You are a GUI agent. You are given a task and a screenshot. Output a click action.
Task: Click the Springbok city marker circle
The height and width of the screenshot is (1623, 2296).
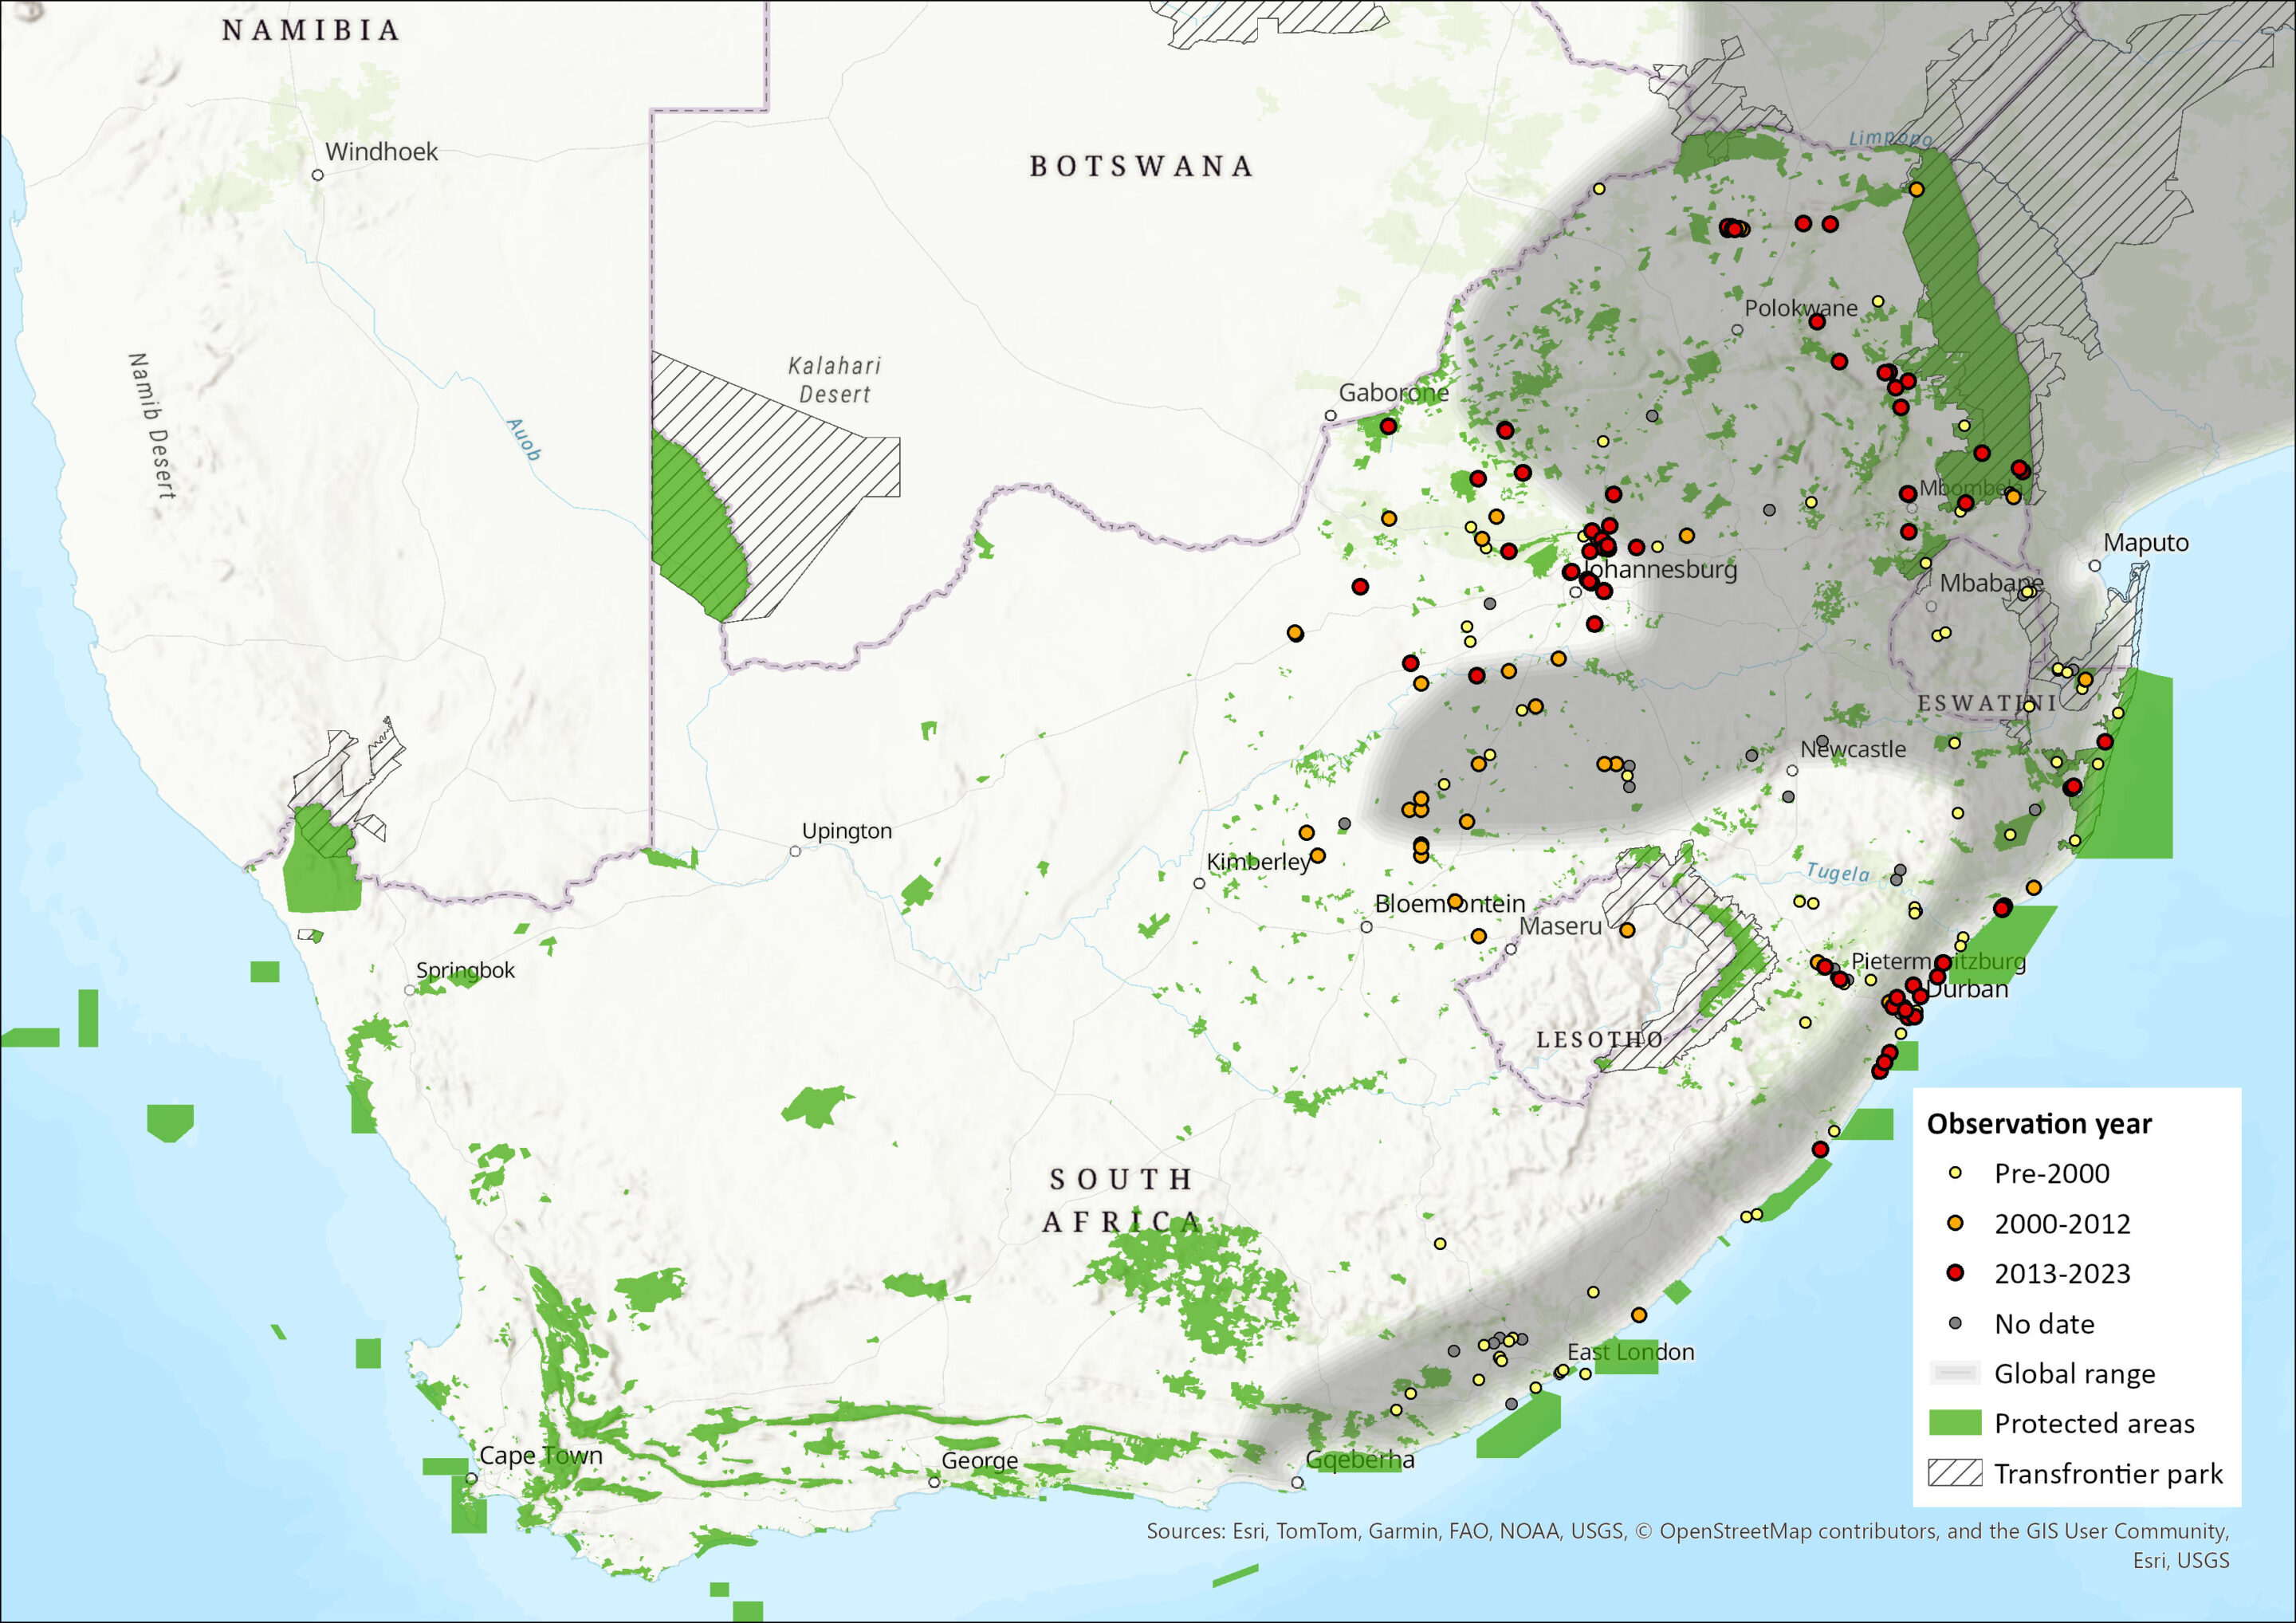tap(410, 990)
